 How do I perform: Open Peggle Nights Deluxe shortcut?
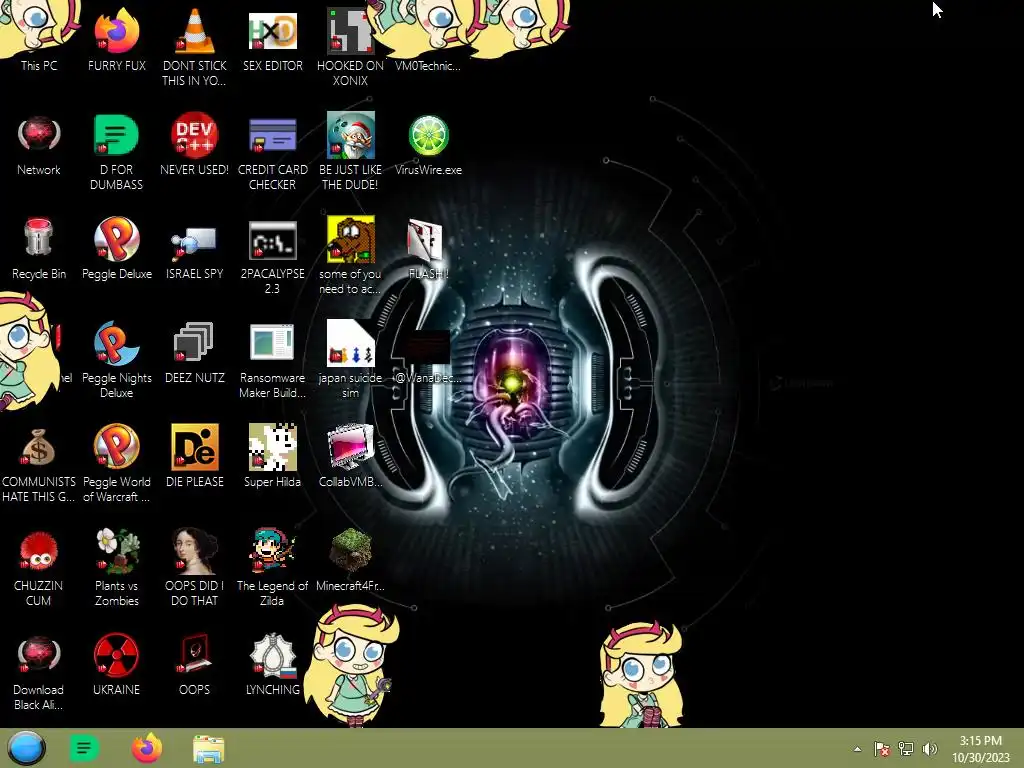(x=116, y=343)
